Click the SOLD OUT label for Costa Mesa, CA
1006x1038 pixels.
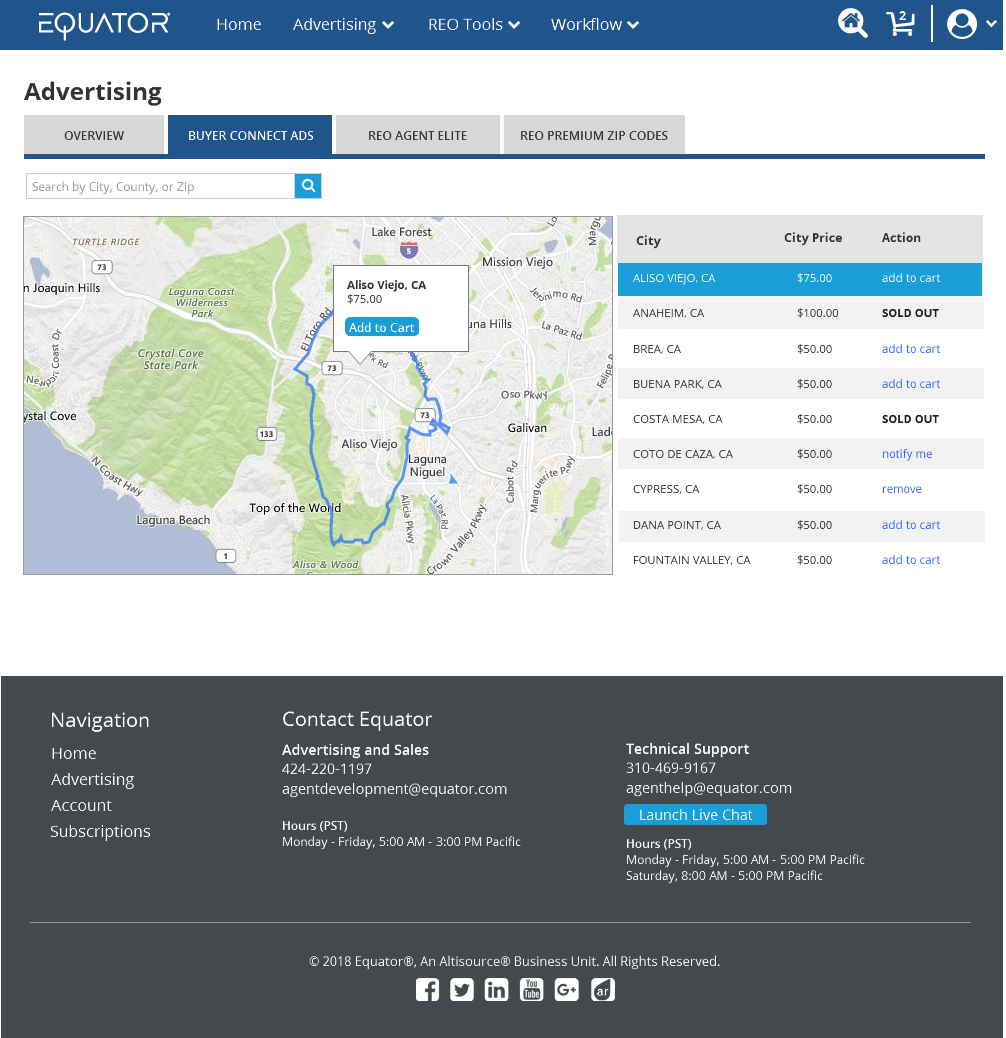(x=910, y=419)
